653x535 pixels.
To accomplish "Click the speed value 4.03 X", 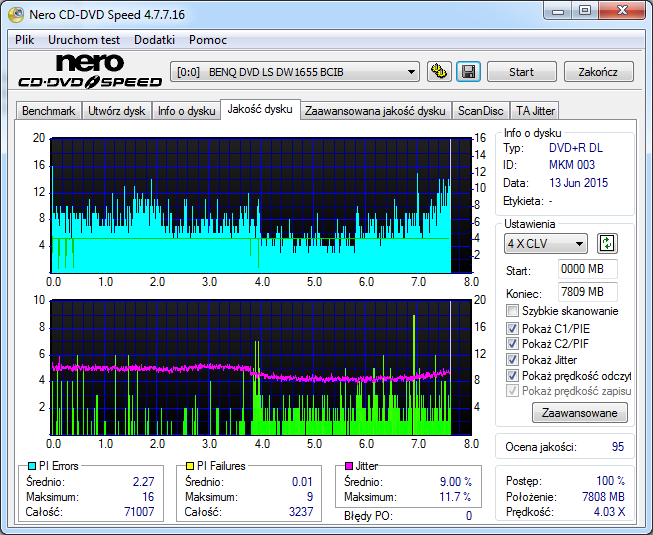I will tap(609, 512).
